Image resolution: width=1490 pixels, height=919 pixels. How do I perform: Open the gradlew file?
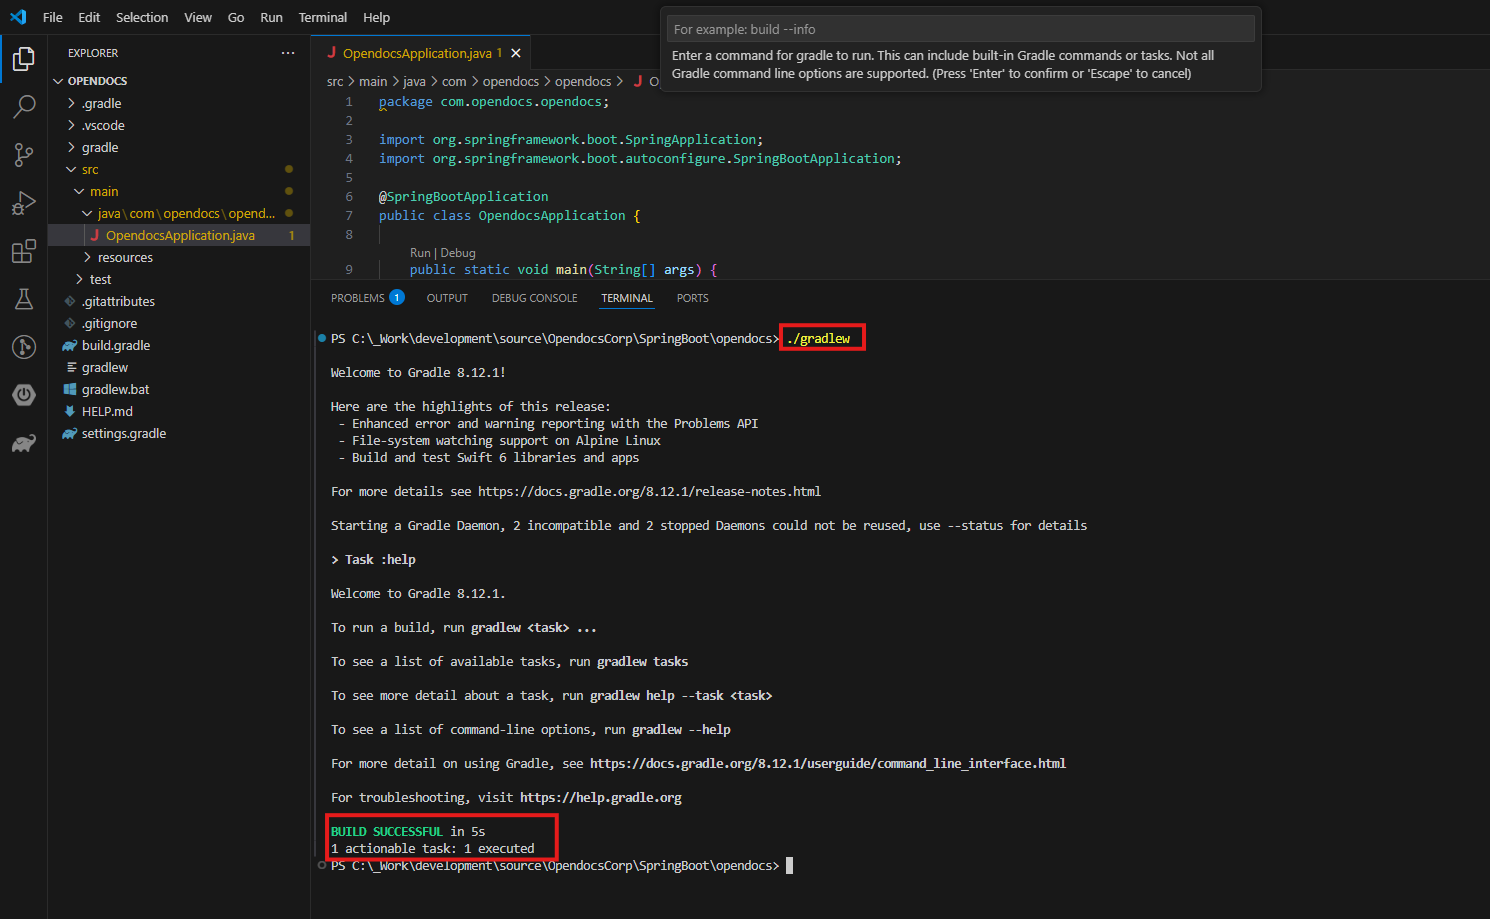tap(179, 367)
